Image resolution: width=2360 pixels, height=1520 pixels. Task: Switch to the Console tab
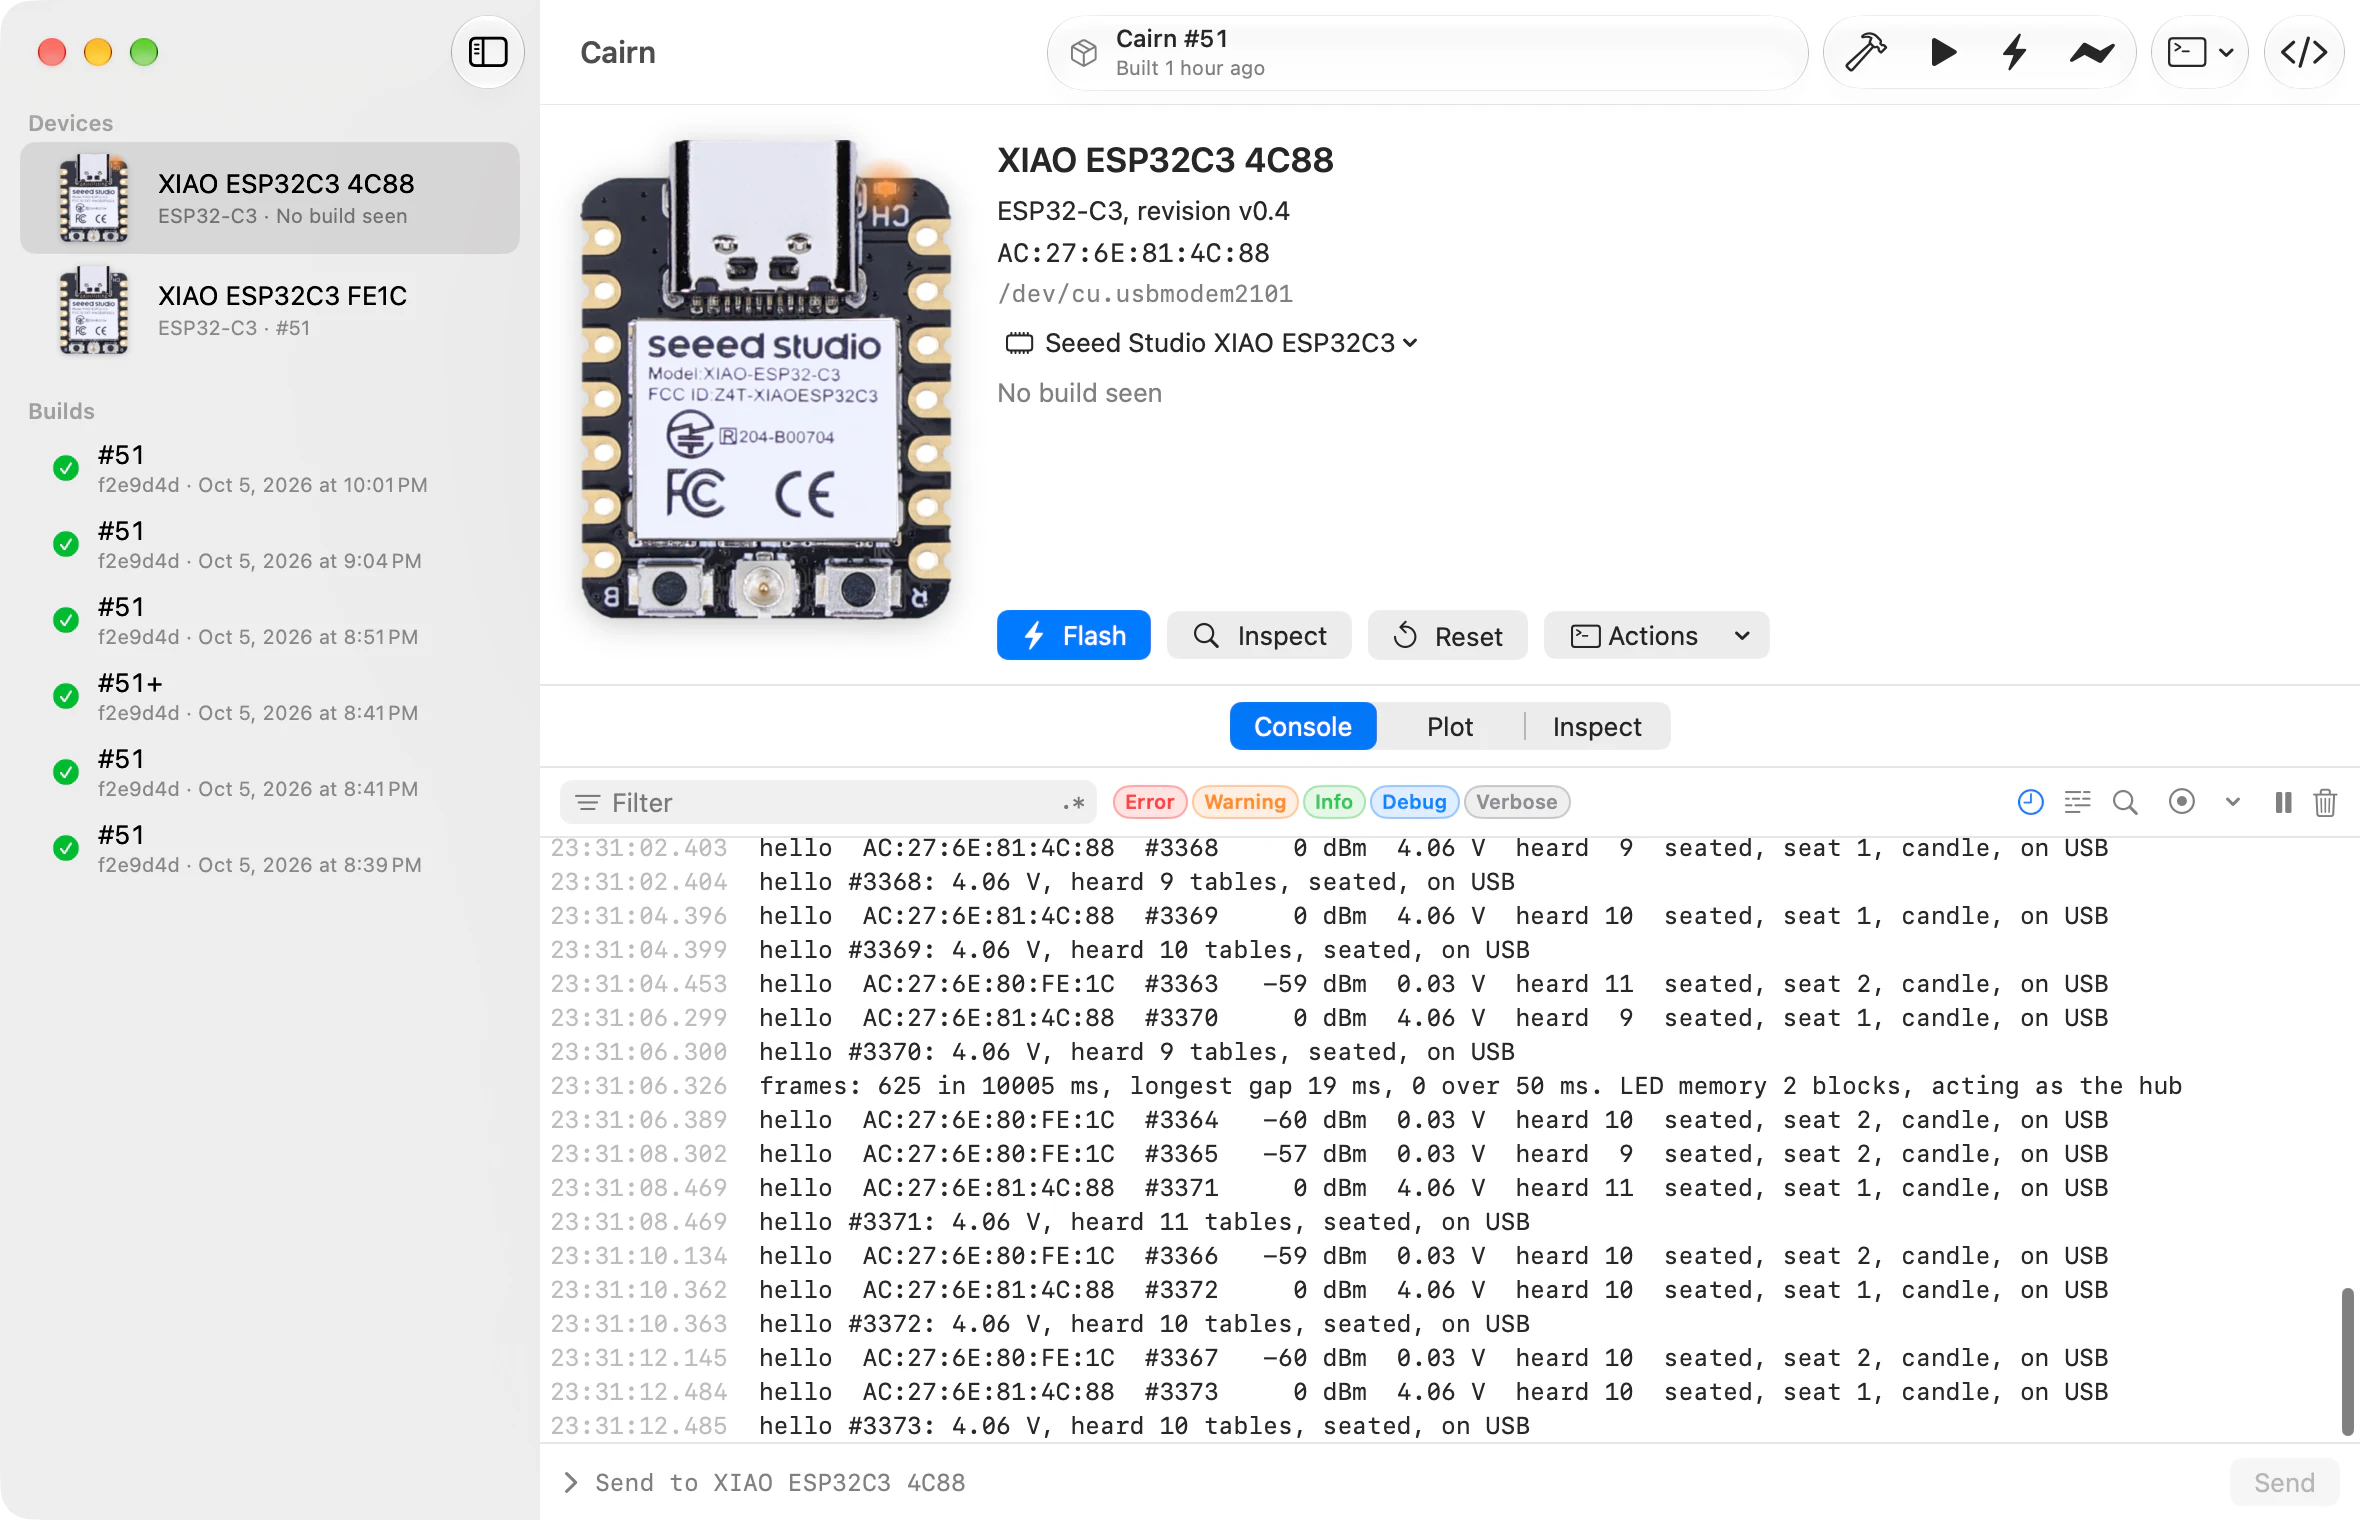[x=1303, y=727]
